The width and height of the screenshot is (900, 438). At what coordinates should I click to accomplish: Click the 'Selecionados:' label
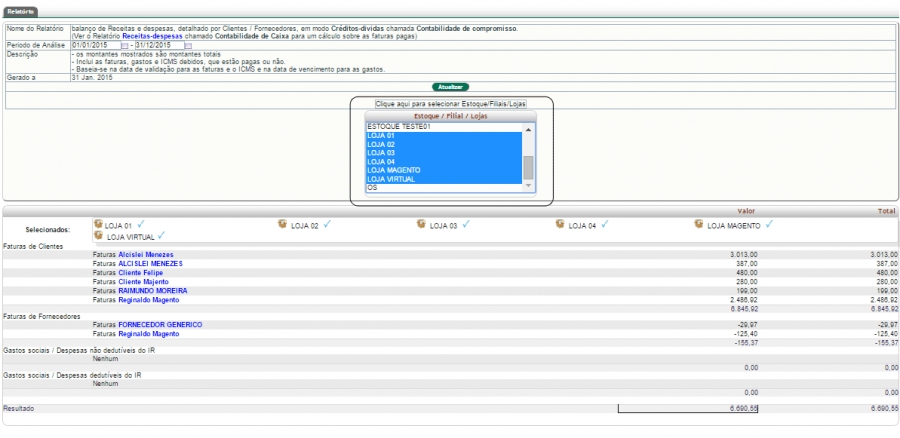(48, 230)
